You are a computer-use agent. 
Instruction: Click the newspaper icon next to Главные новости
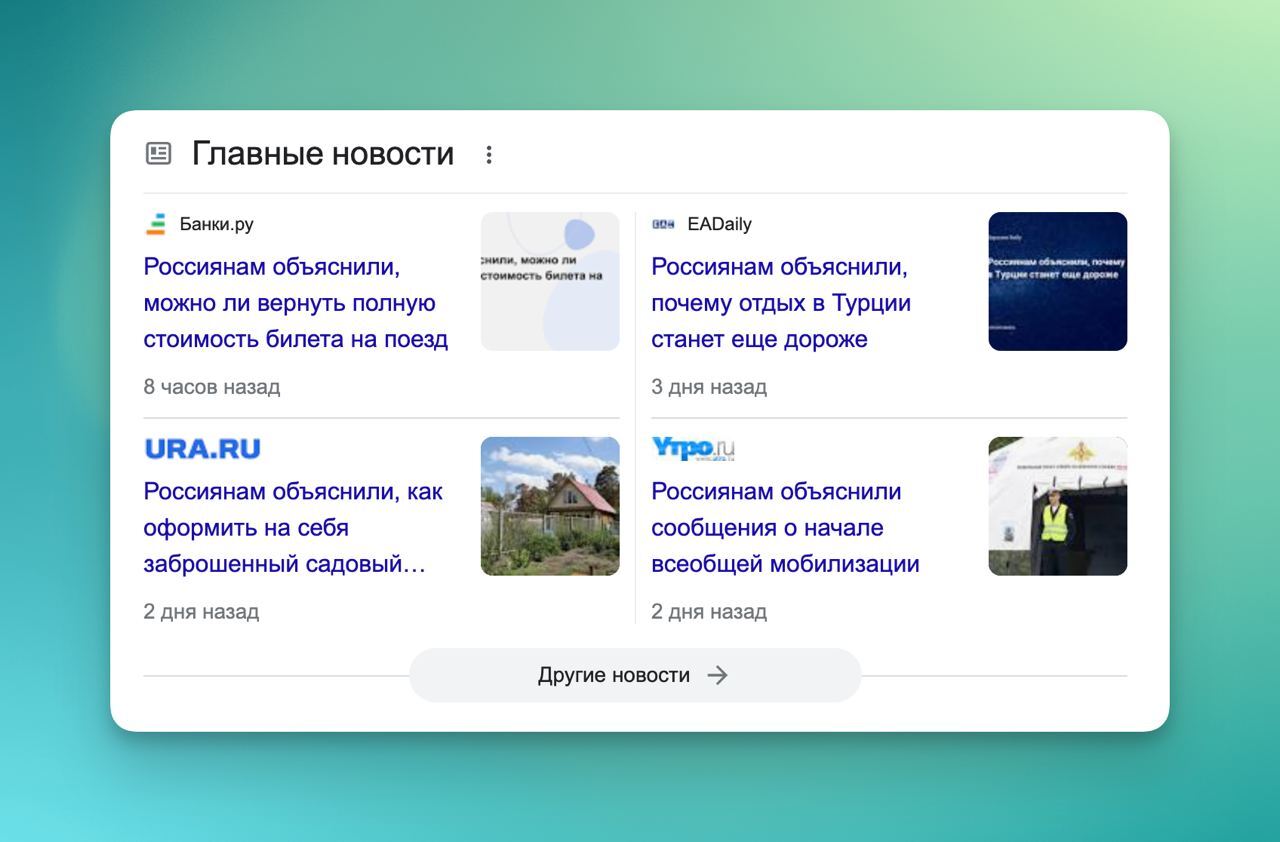(158, 153)
